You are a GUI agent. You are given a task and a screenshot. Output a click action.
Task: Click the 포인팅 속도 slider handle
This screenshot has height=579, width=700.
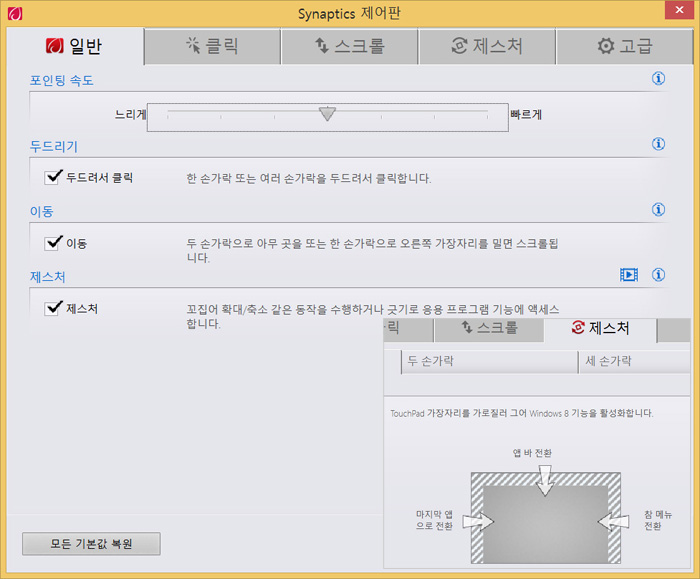pos(327,114)
